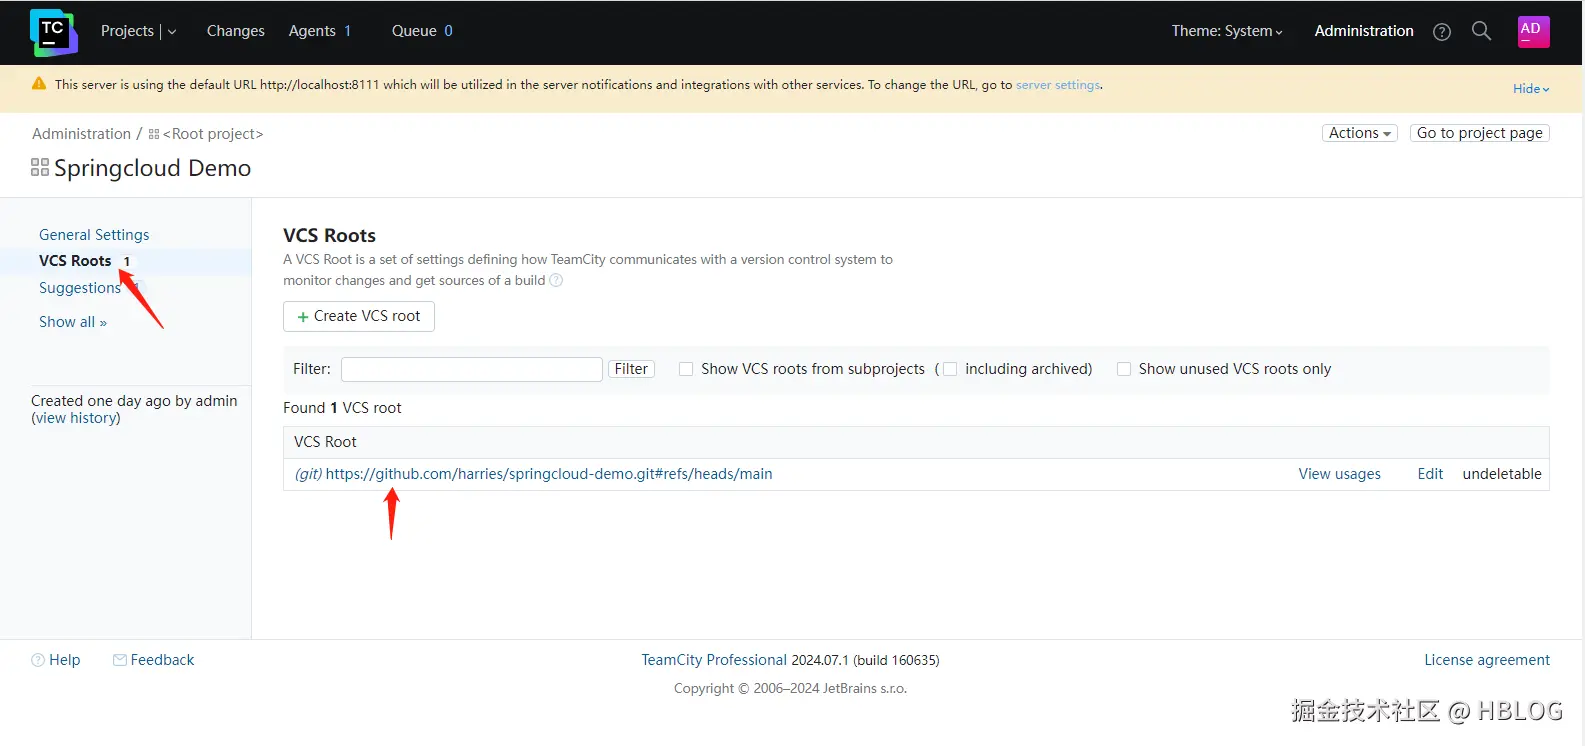Screen dimensions: 1585x746
Task: Check the including archived checkbox
Action: pyautogui.click(x=950, y=369)
